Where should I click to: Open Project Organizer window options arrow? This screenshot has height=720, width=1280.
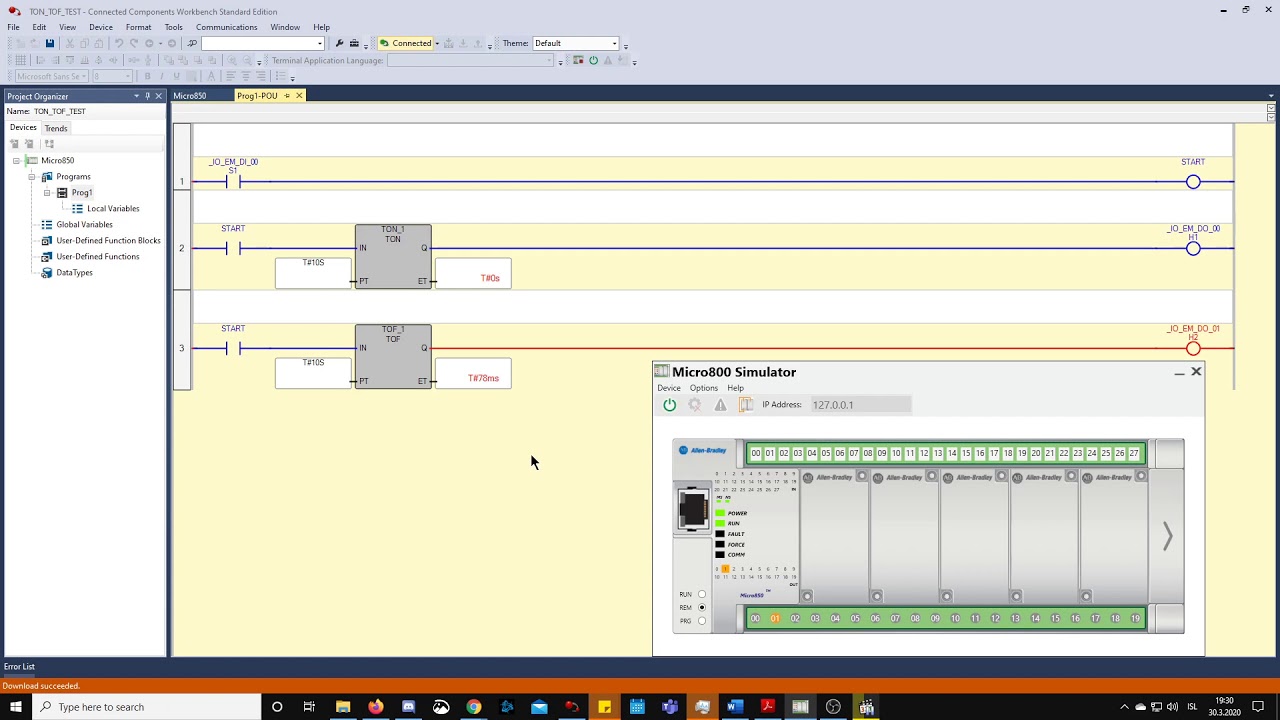point(136,96)
